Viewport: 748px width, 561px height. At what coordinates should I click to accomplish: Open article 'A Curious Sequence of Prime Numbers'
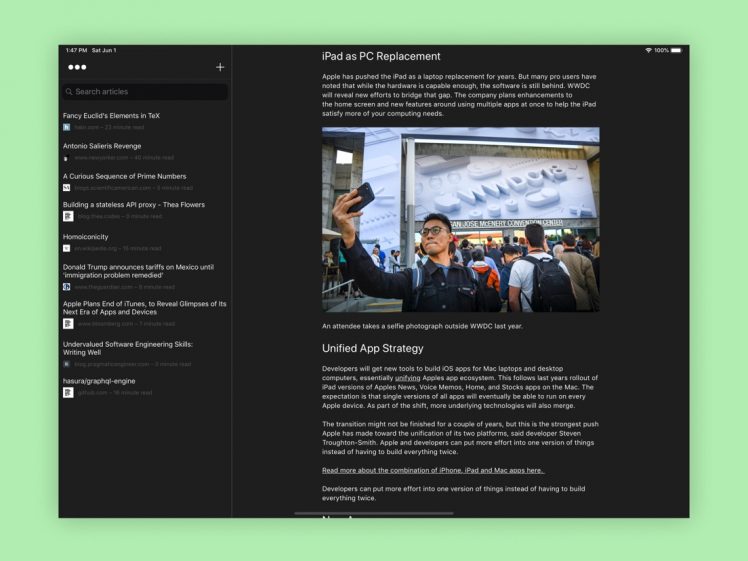[124, 176]
